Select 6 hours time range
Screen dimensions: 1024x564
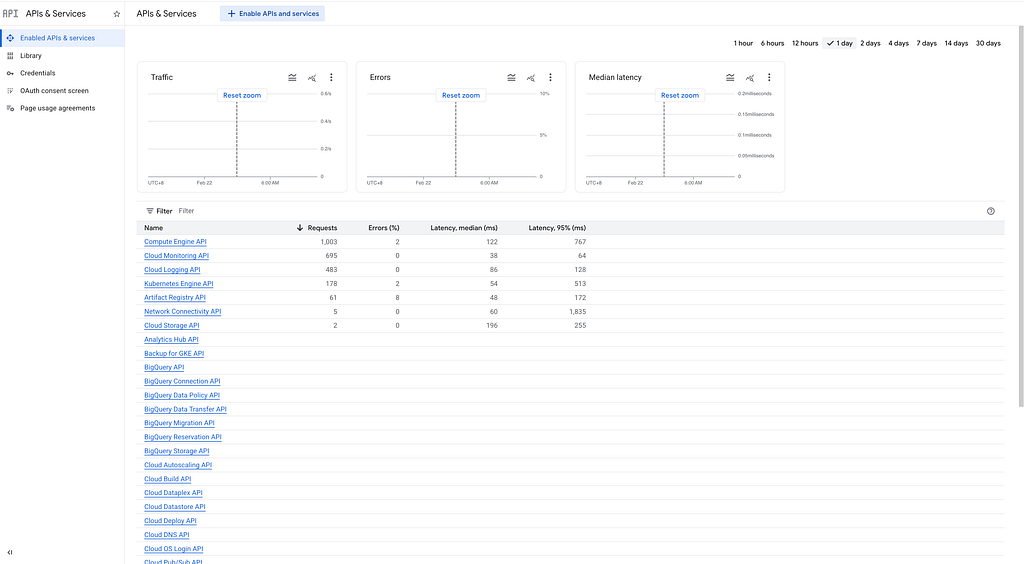(x=772, y=43)
